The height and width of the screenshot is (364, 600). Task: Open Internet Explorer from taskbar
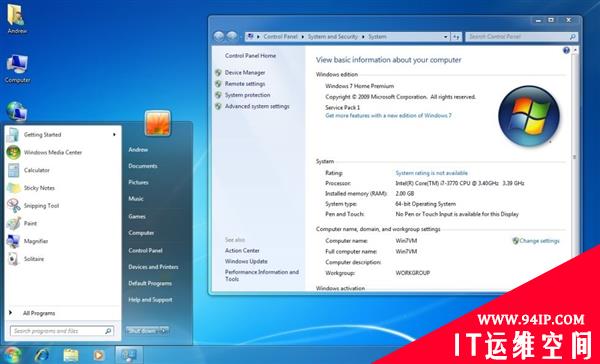[x=42, y=355]
